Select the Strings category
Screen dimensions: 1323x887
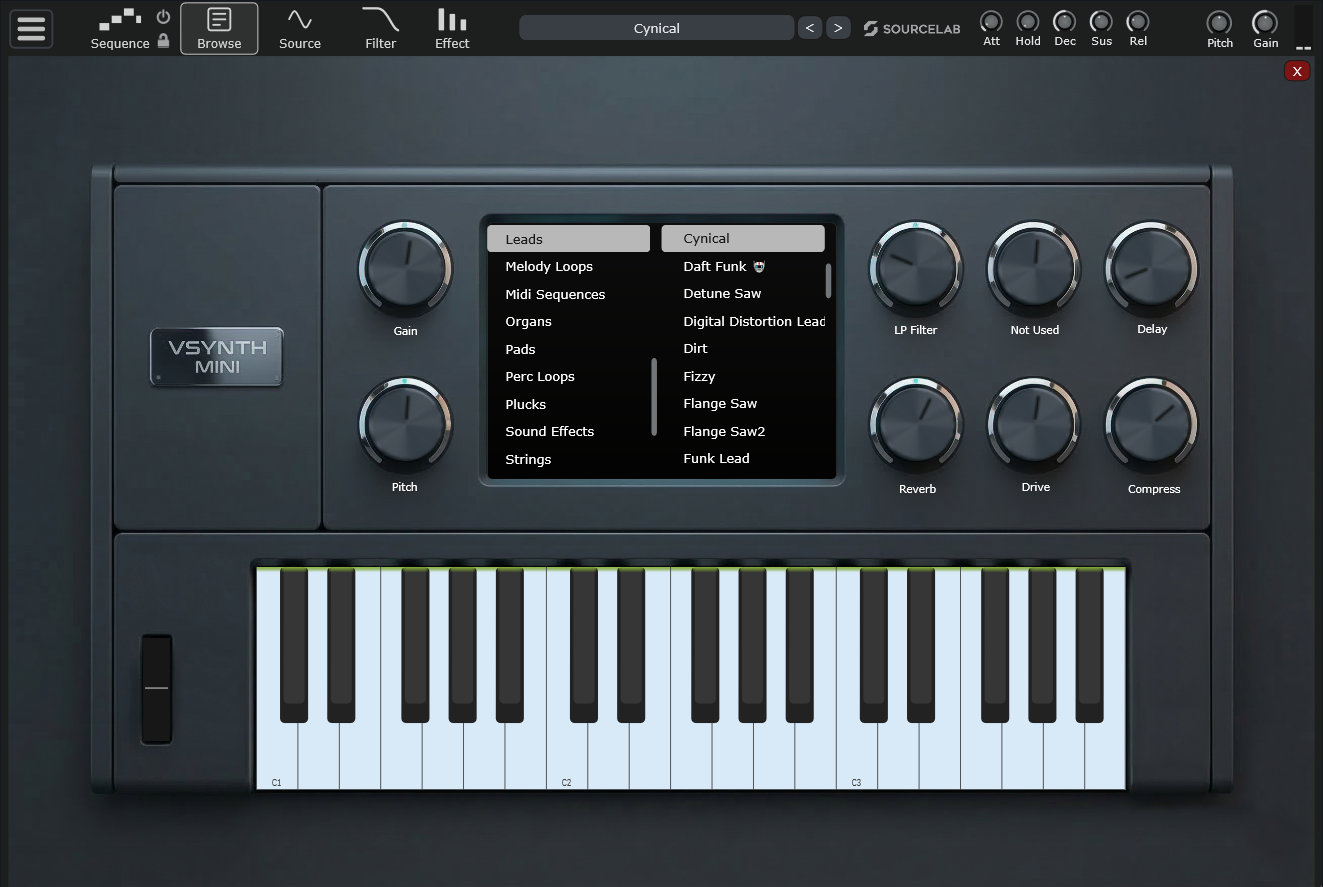528,459
